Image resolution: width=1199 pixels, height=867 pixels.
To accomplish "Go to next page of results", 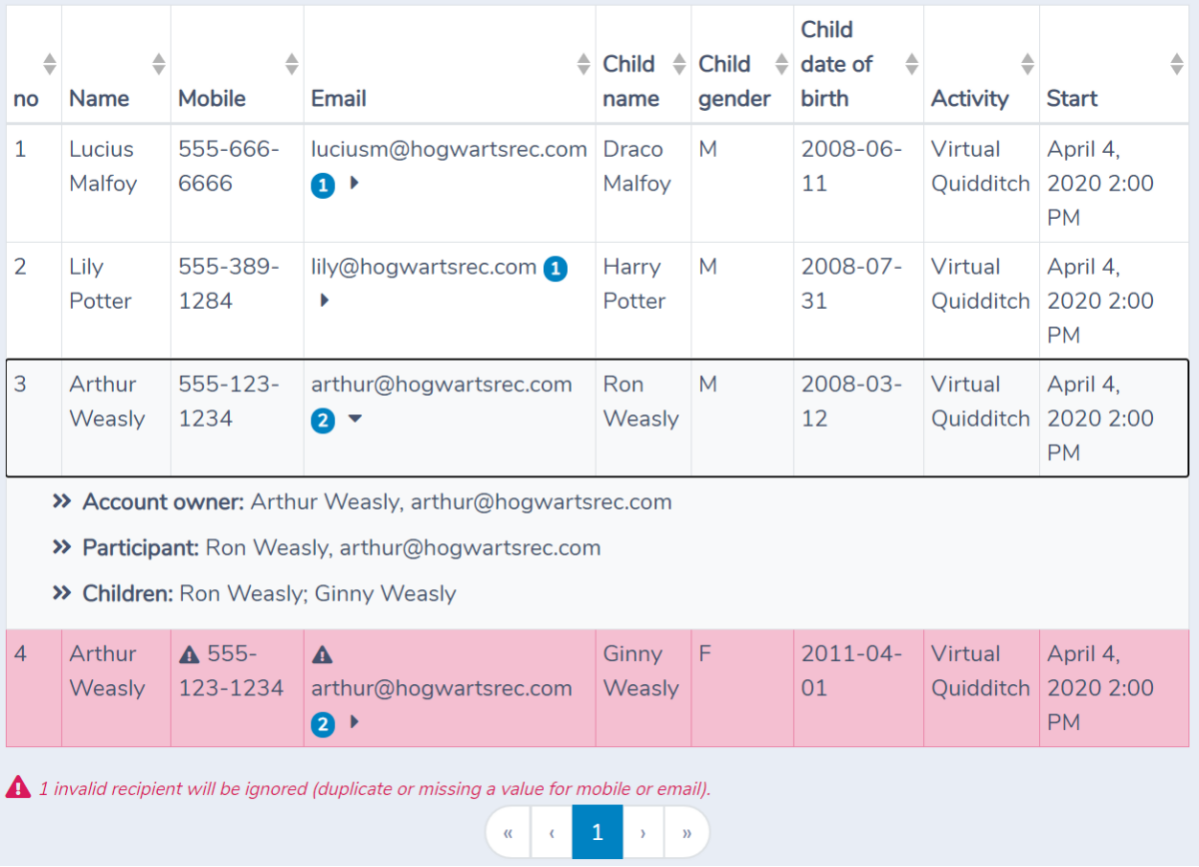I will (x=643, y=833).
